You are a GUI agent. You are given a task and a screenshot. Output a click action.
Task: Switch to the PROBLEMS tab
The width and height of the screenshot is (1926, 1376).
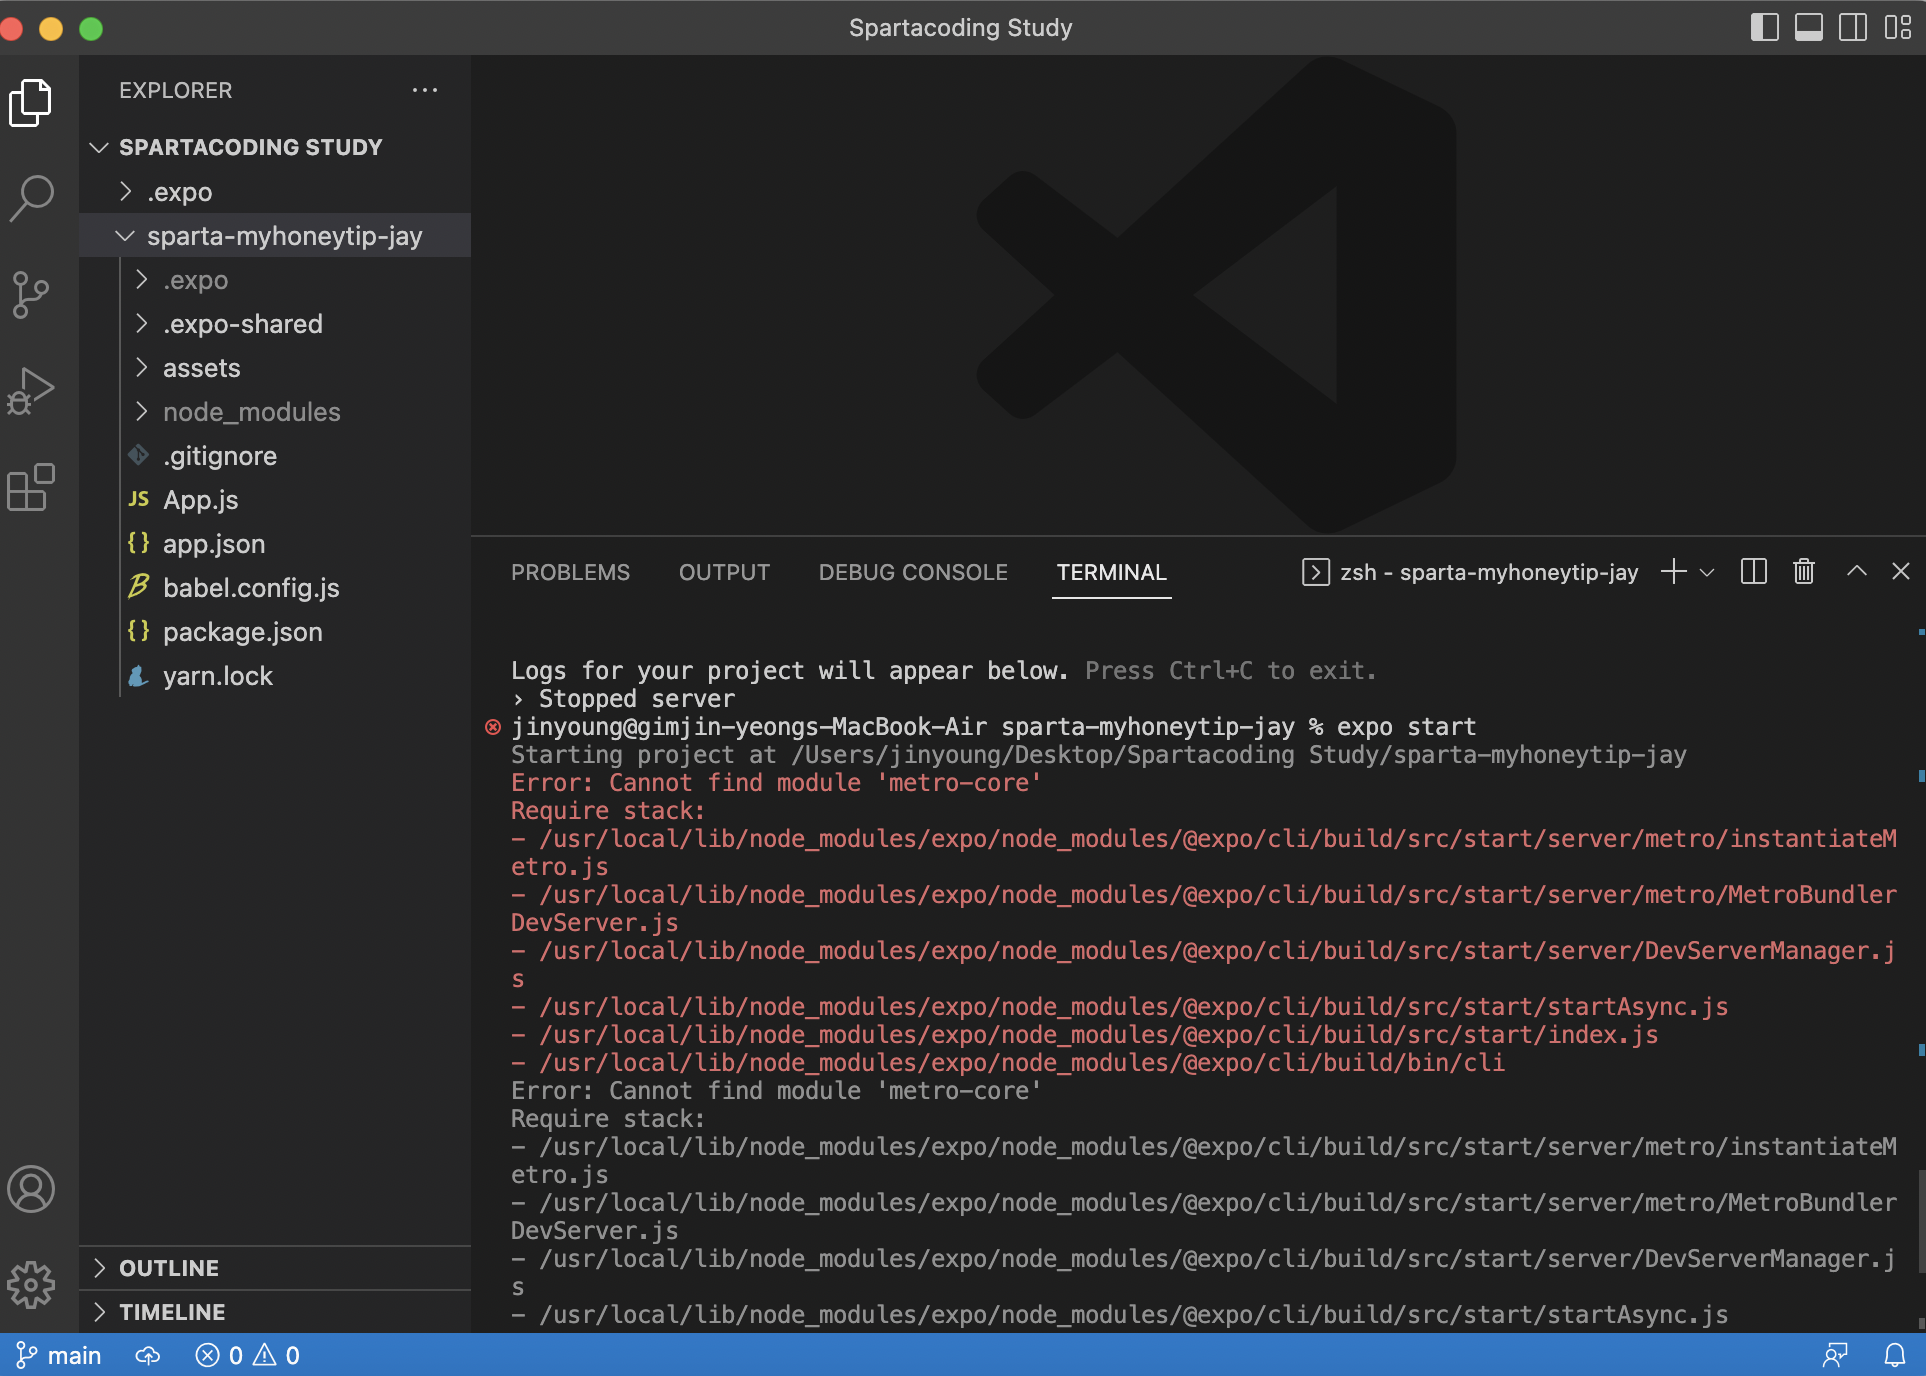[570, 572]
